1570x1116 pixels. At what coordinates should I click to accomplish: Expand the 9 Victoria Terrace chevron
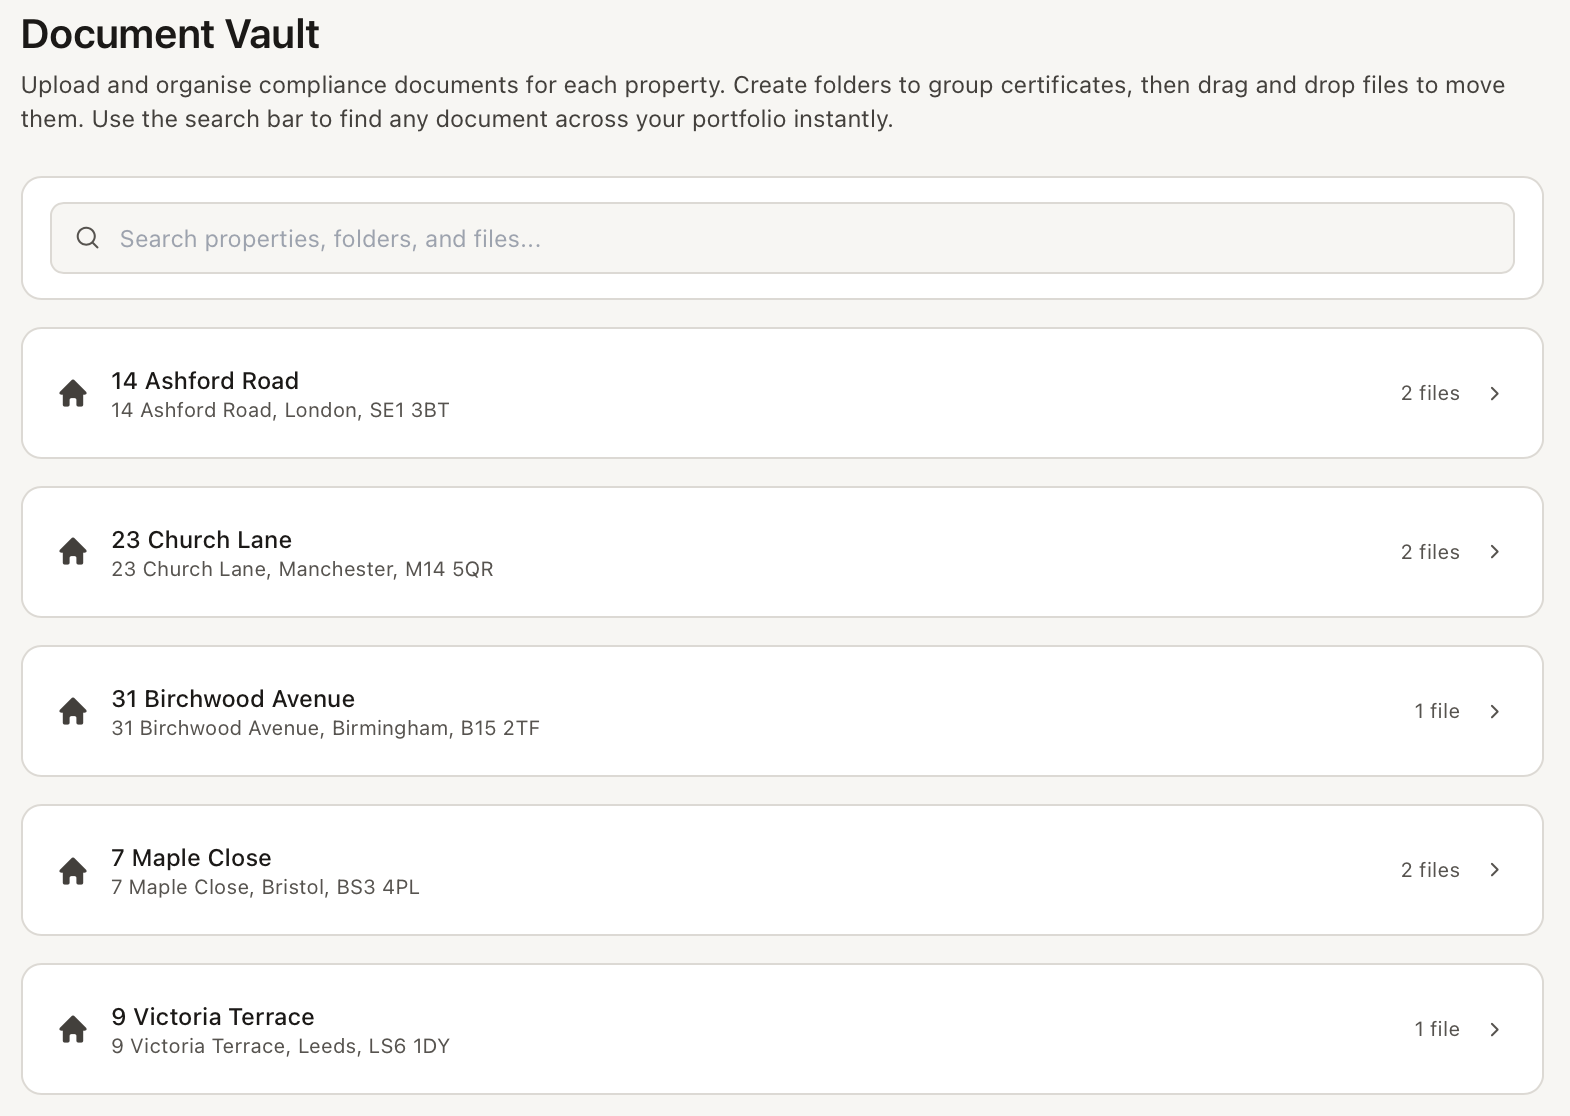pyautogui.click(x=1495, y=1029)
